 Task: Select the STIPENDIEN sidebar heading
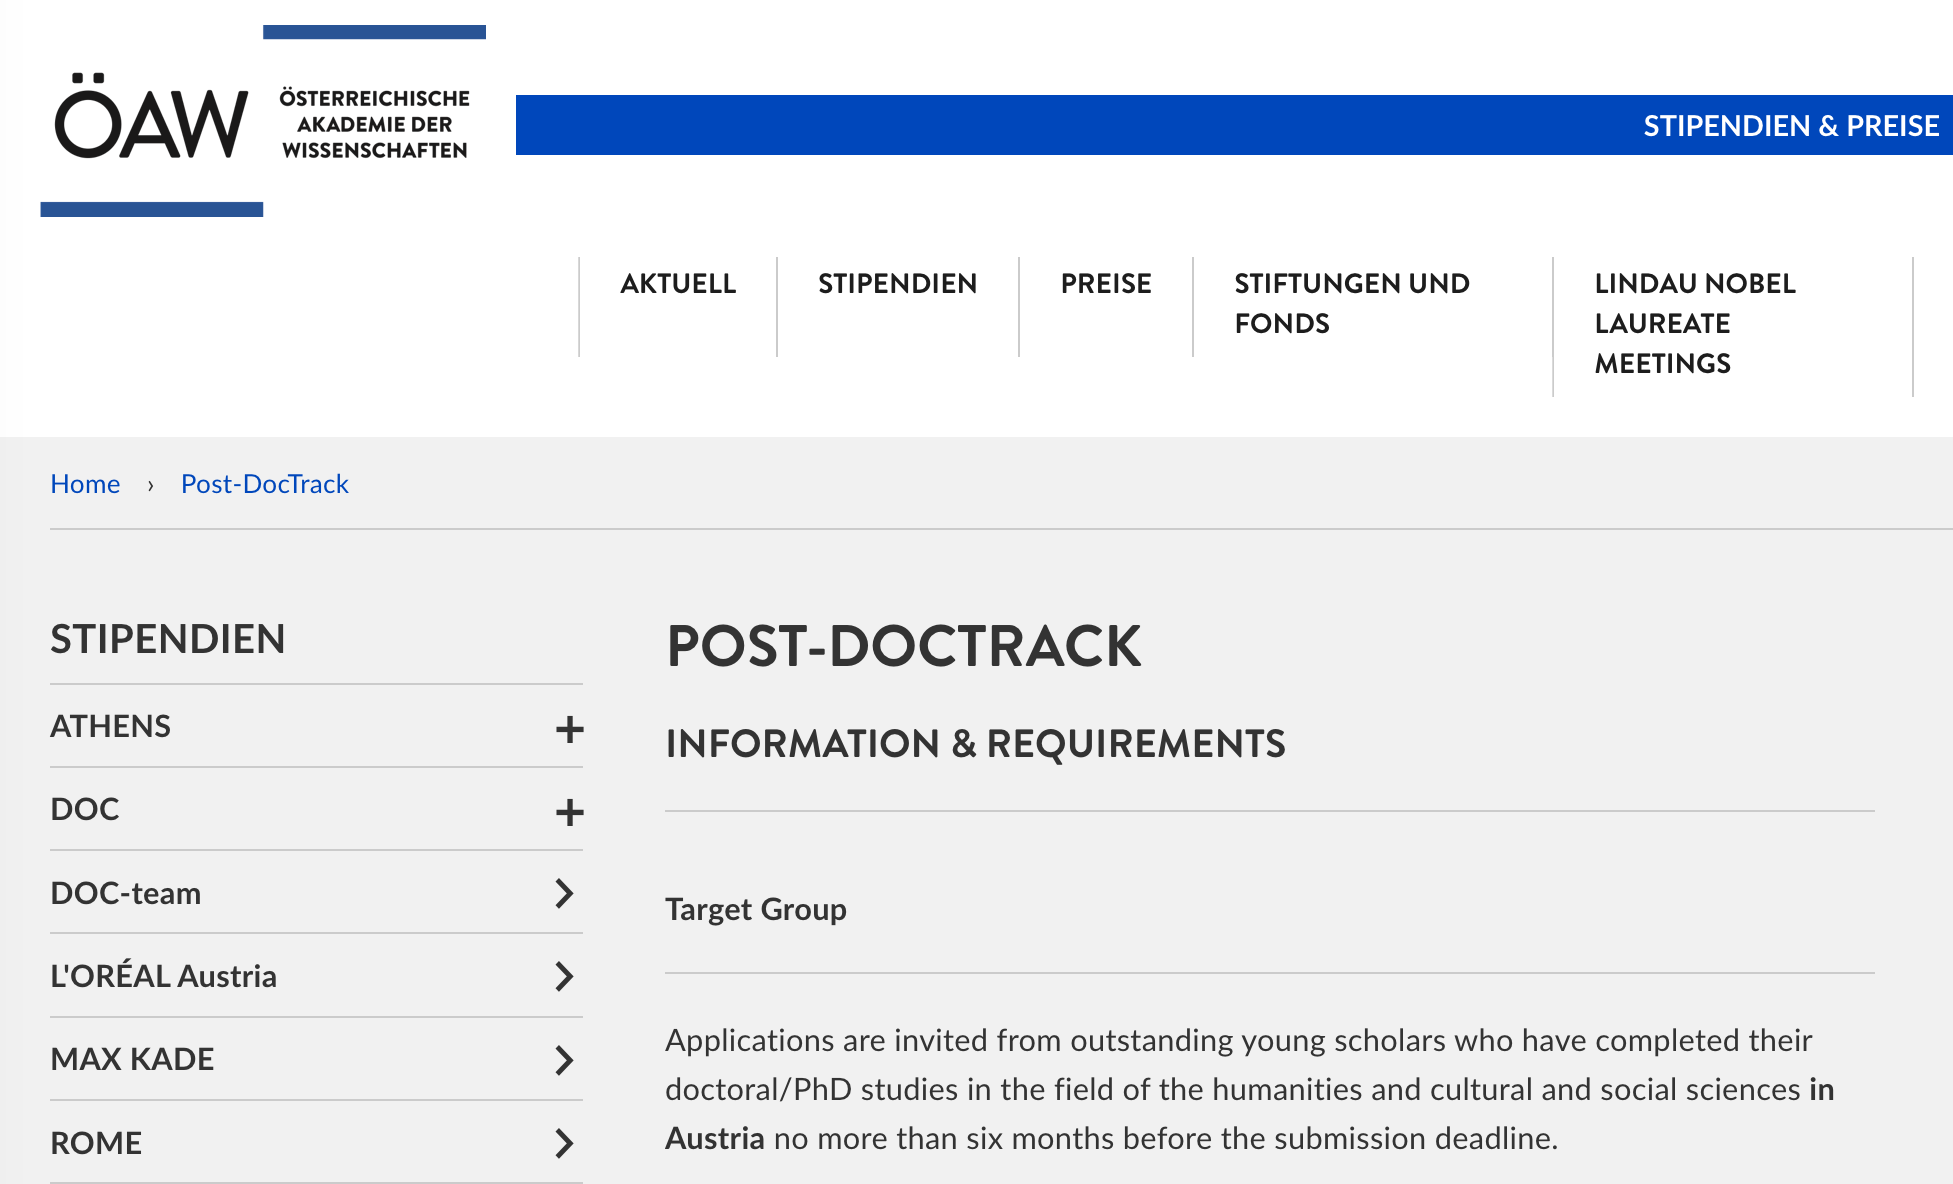pos(167,639)
